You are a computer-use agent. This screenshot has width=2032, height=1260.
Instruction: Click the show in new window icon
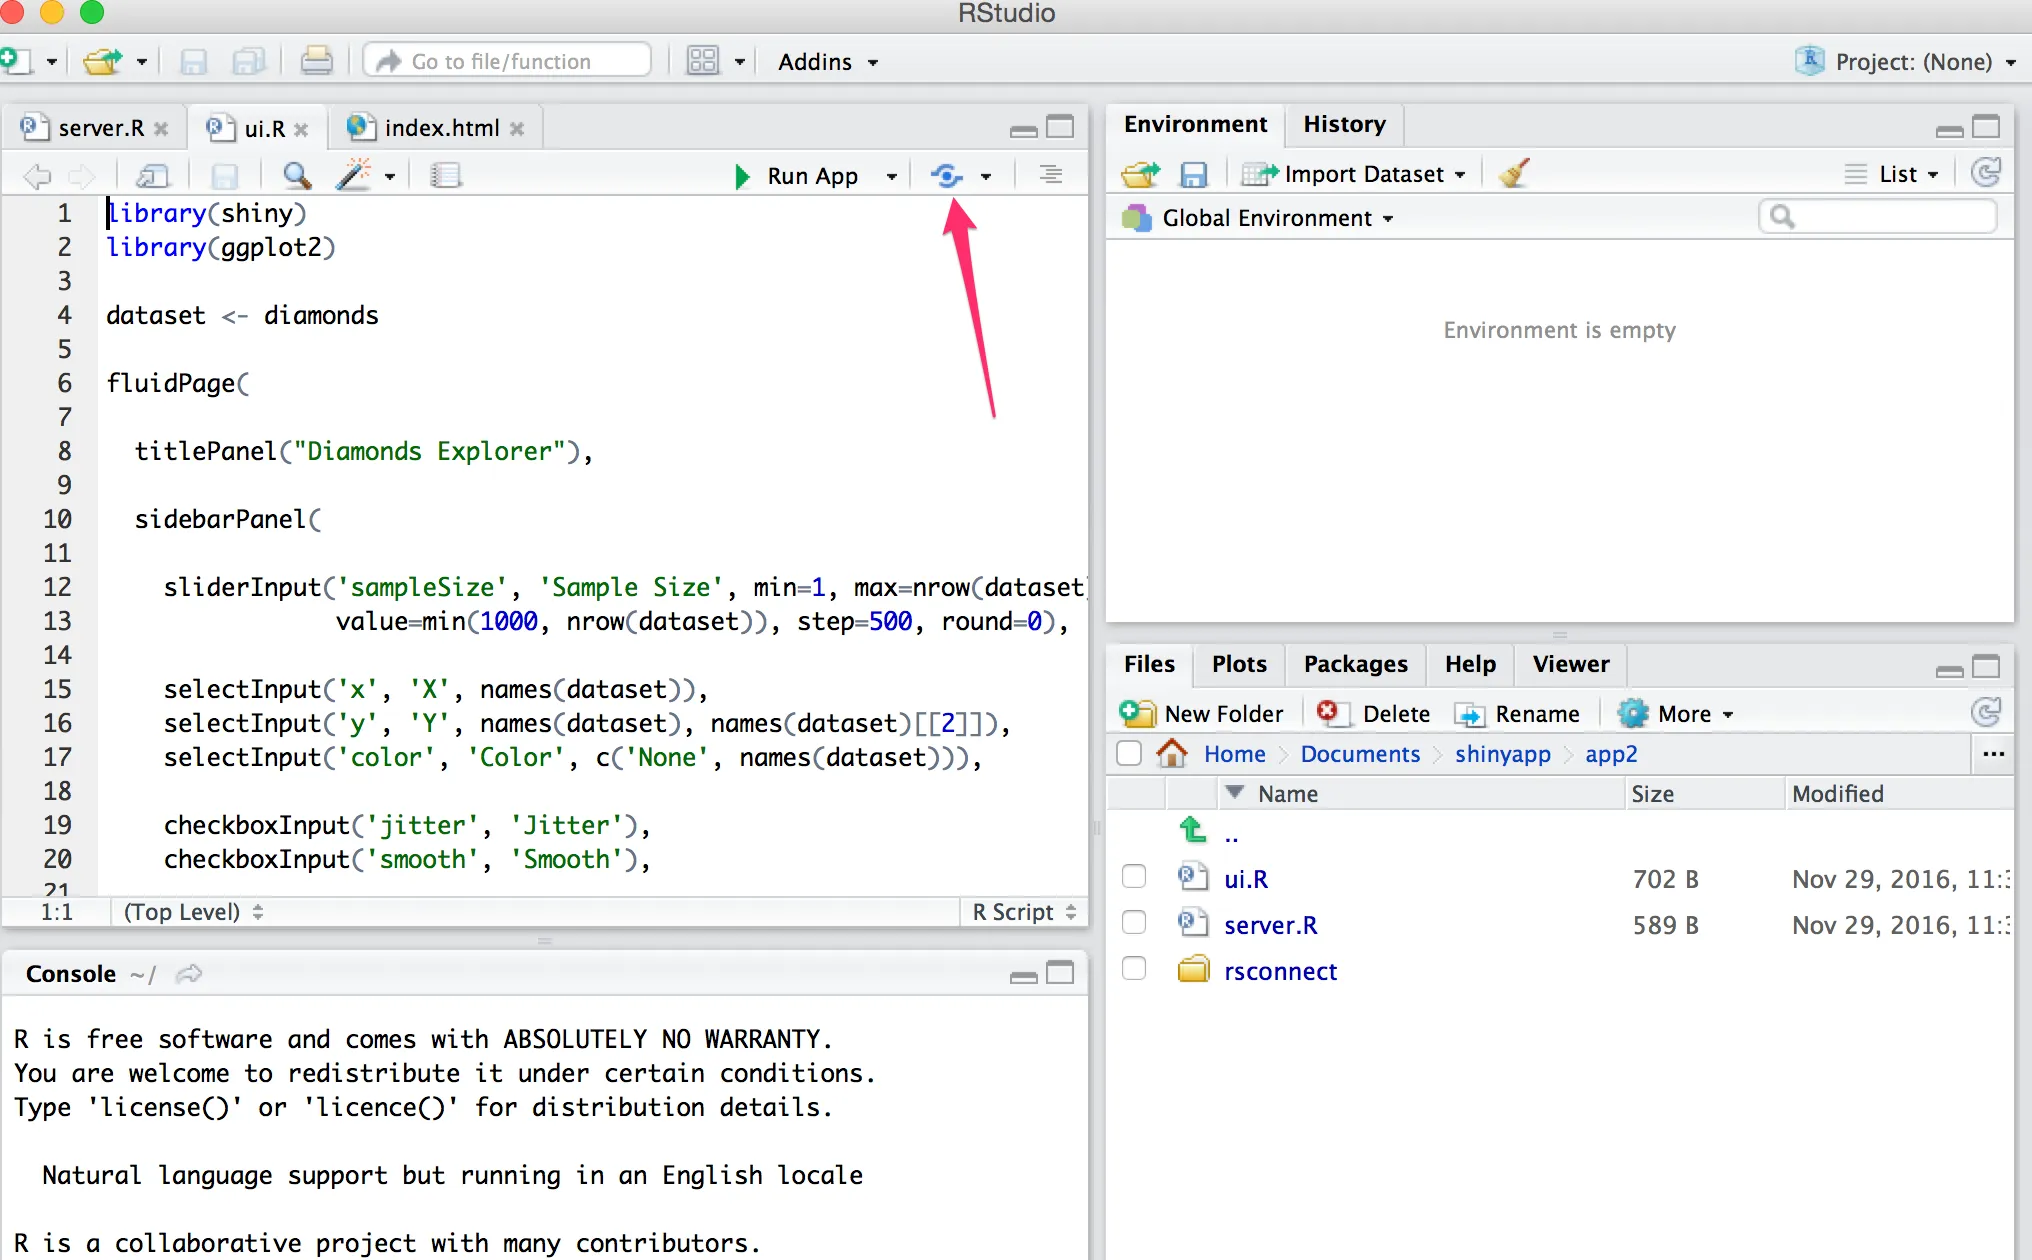coord(152,176)
